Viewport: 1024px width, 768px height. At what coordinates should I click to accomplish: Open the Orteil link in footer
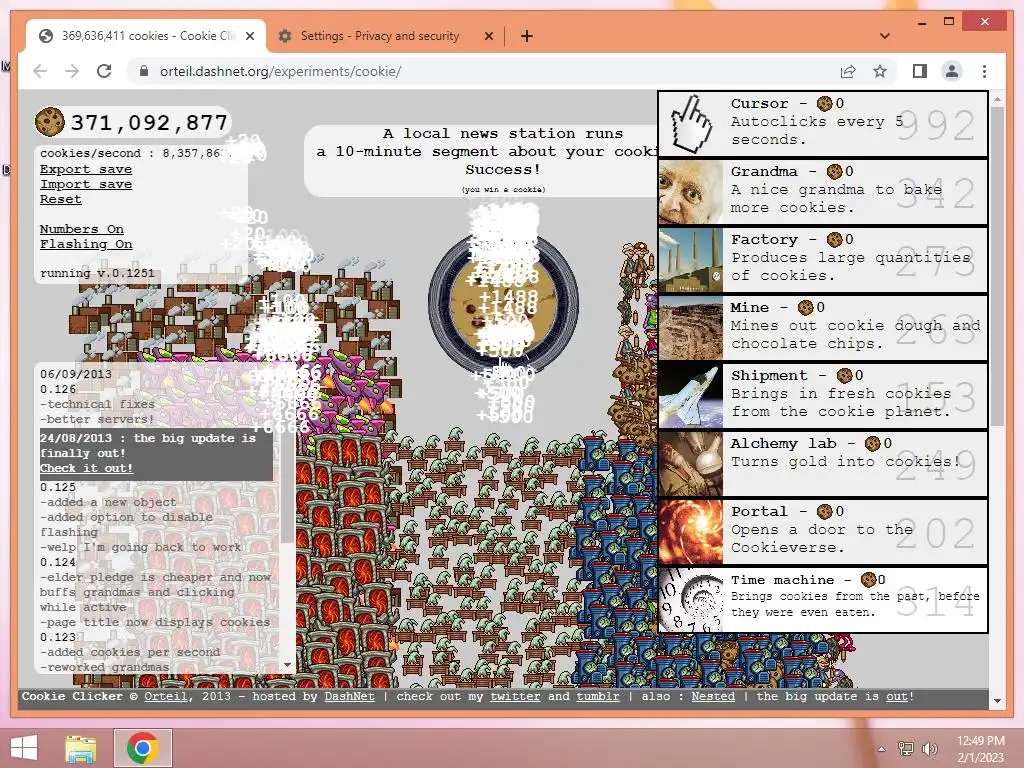[165, 696]
